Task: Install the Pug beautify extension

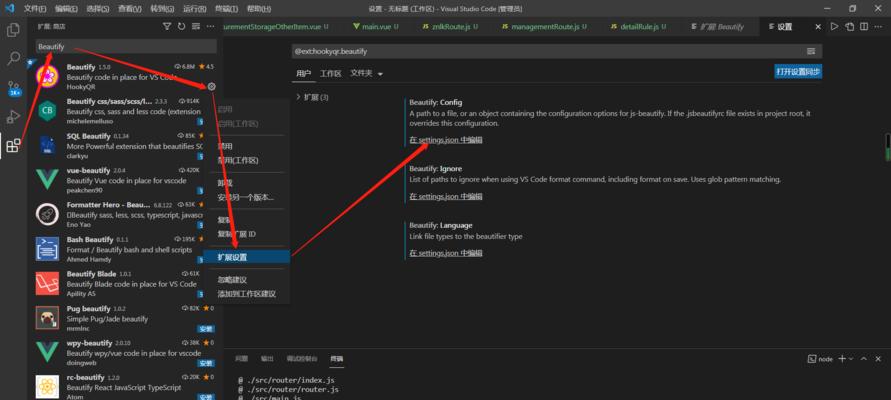Action: (206, 329)
